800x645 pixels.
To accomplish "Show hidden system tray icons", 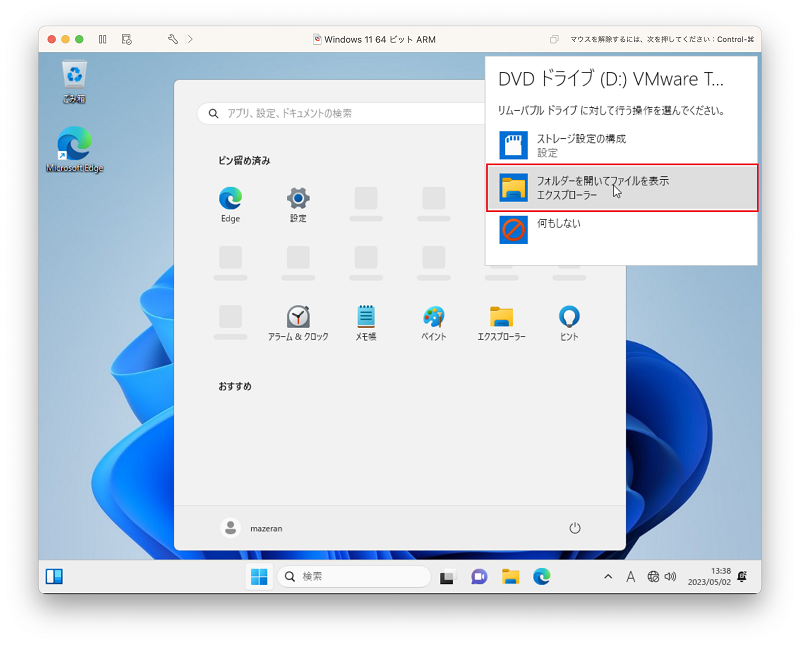I will [608, 577].
